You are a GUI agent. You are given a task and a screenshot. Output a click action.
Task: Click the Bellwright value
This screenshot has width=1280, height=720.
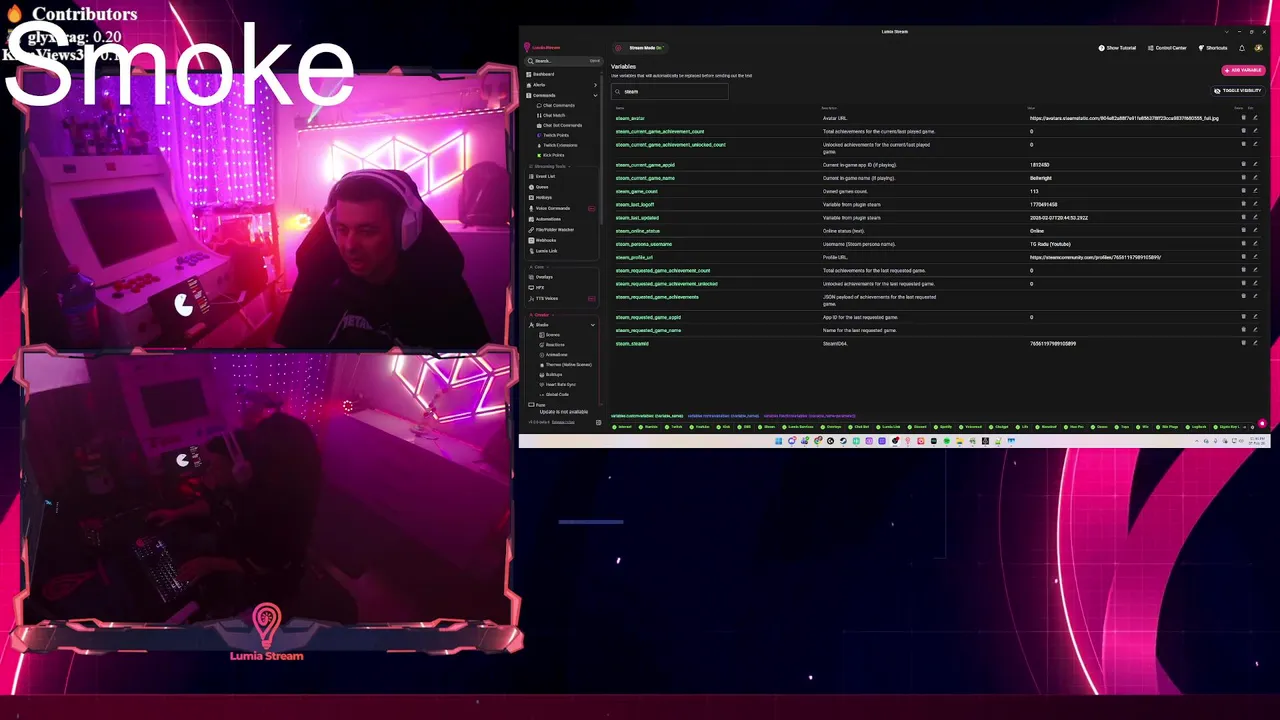[1040, 178]
